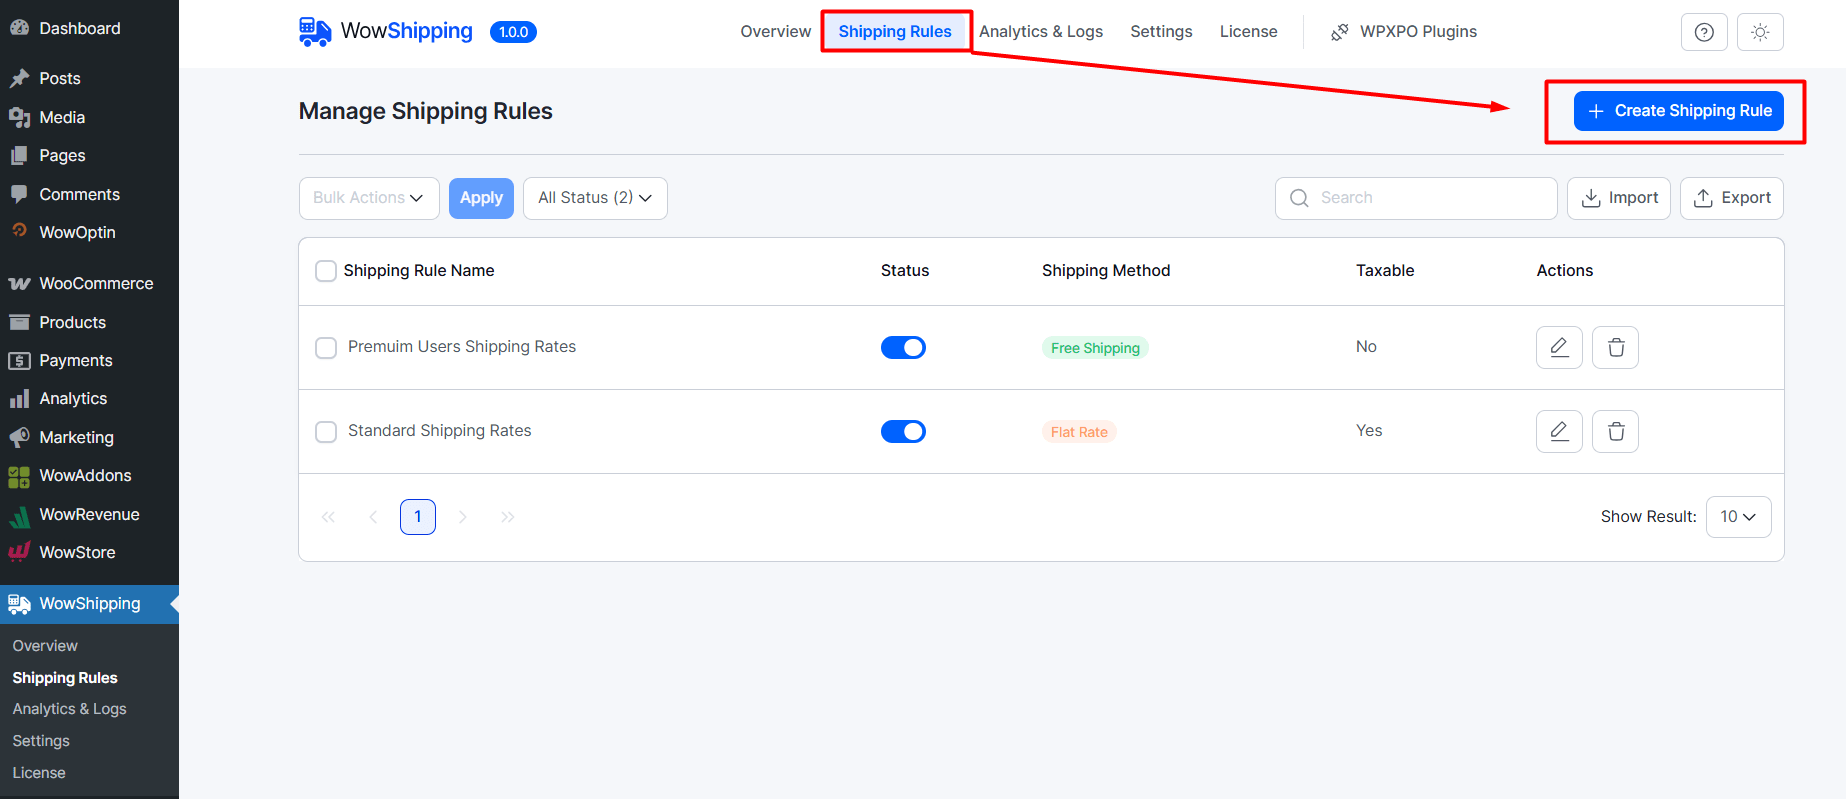The width and height of the screenshot is (1846, 799).
Task: Click the Analytics bar chart icon
Action: 19,398
